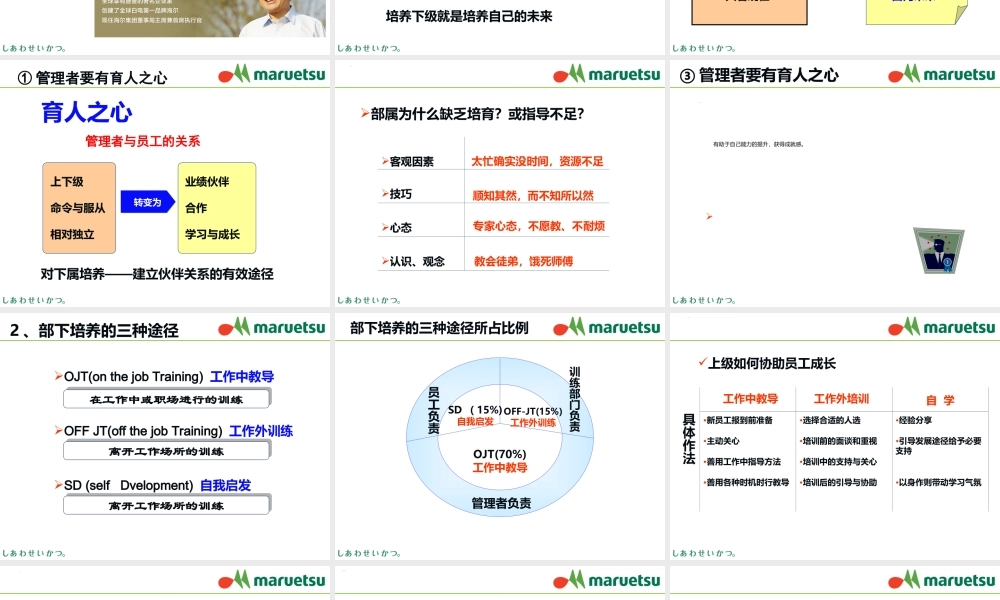
Task: Click bullet 经验分享
Action: pos(913,420)
